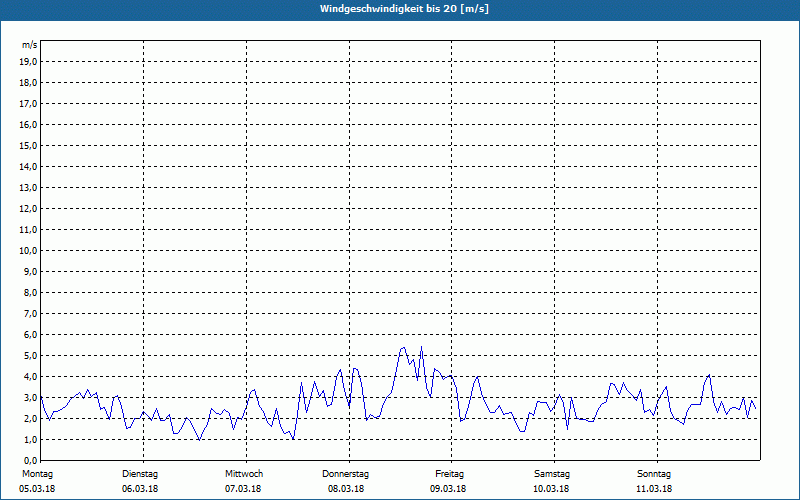Click the '1,0' y-axis value
This screenshot has width=800, height=500.
(x=30, y=439)
